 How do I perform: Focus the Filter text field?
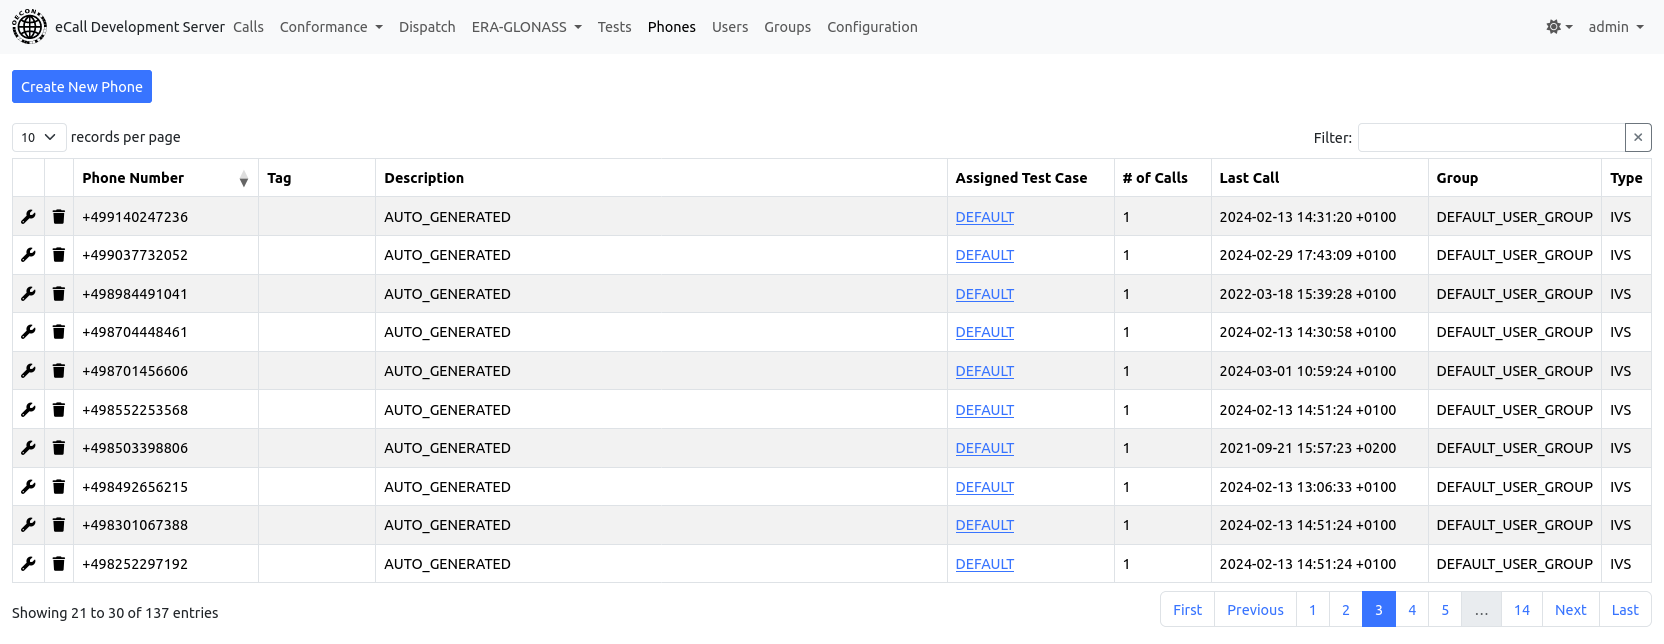(1490, 138)
